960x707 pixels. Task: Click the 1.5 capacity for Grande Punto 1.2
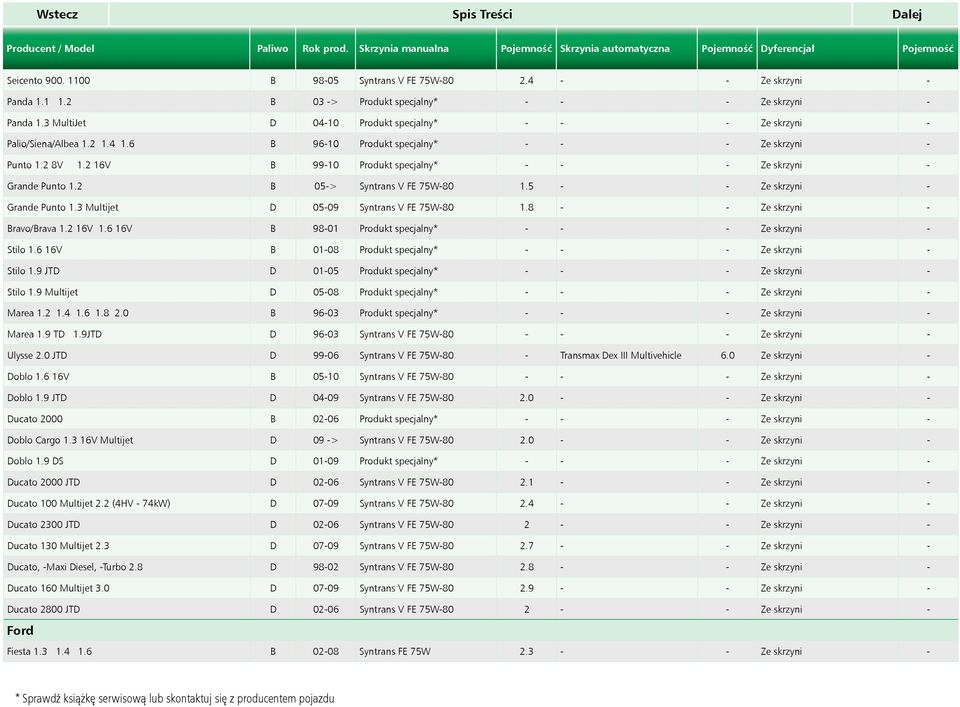click(x=527, y=186)
